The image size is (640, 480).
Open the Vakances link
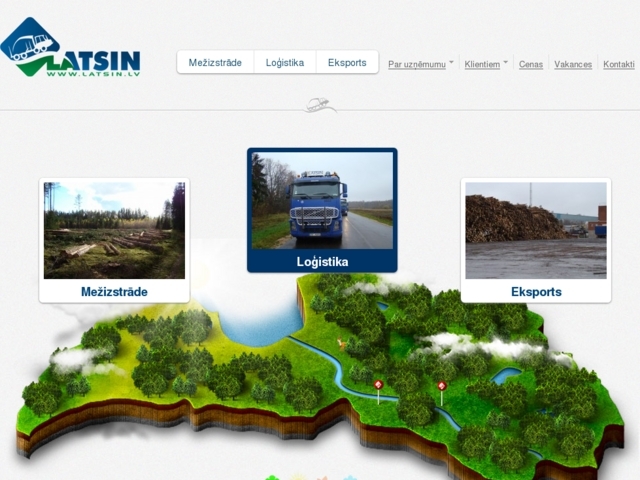pos(573,64)
